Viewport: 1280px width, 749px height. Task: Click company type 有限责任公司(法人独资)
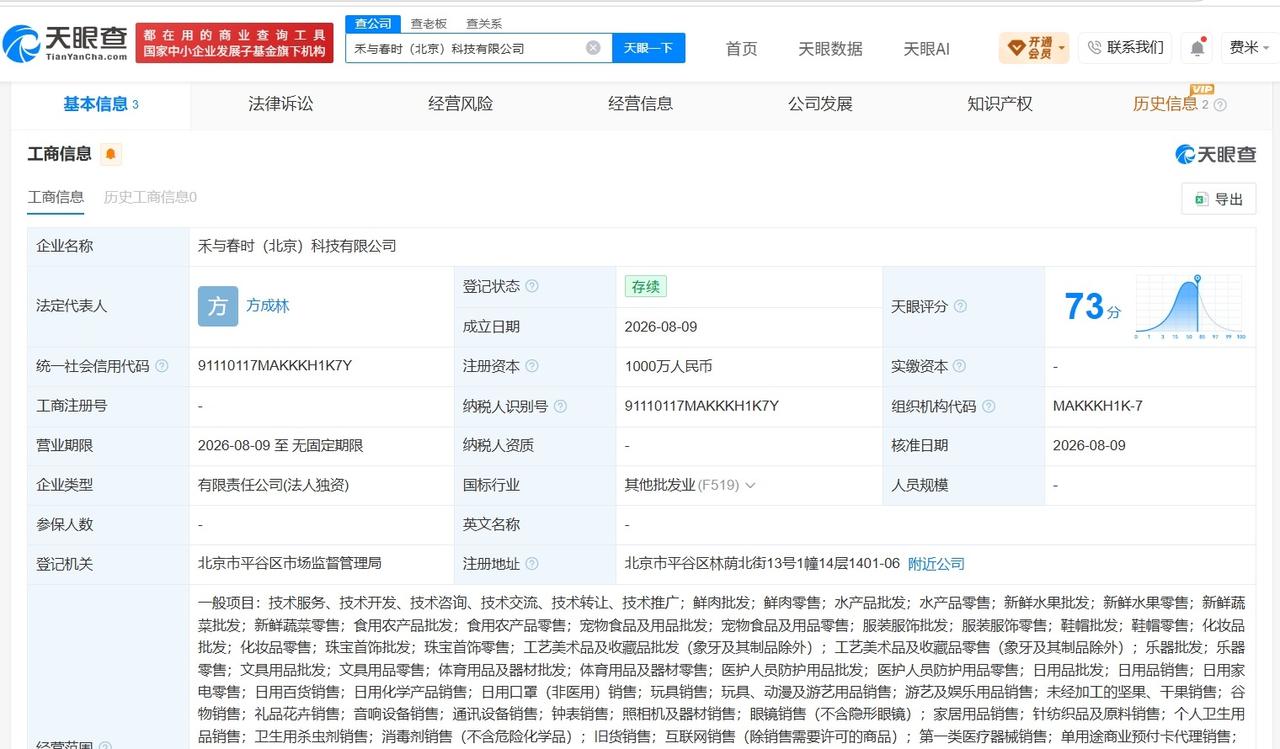pyautogui.click(x=273, y=485)
